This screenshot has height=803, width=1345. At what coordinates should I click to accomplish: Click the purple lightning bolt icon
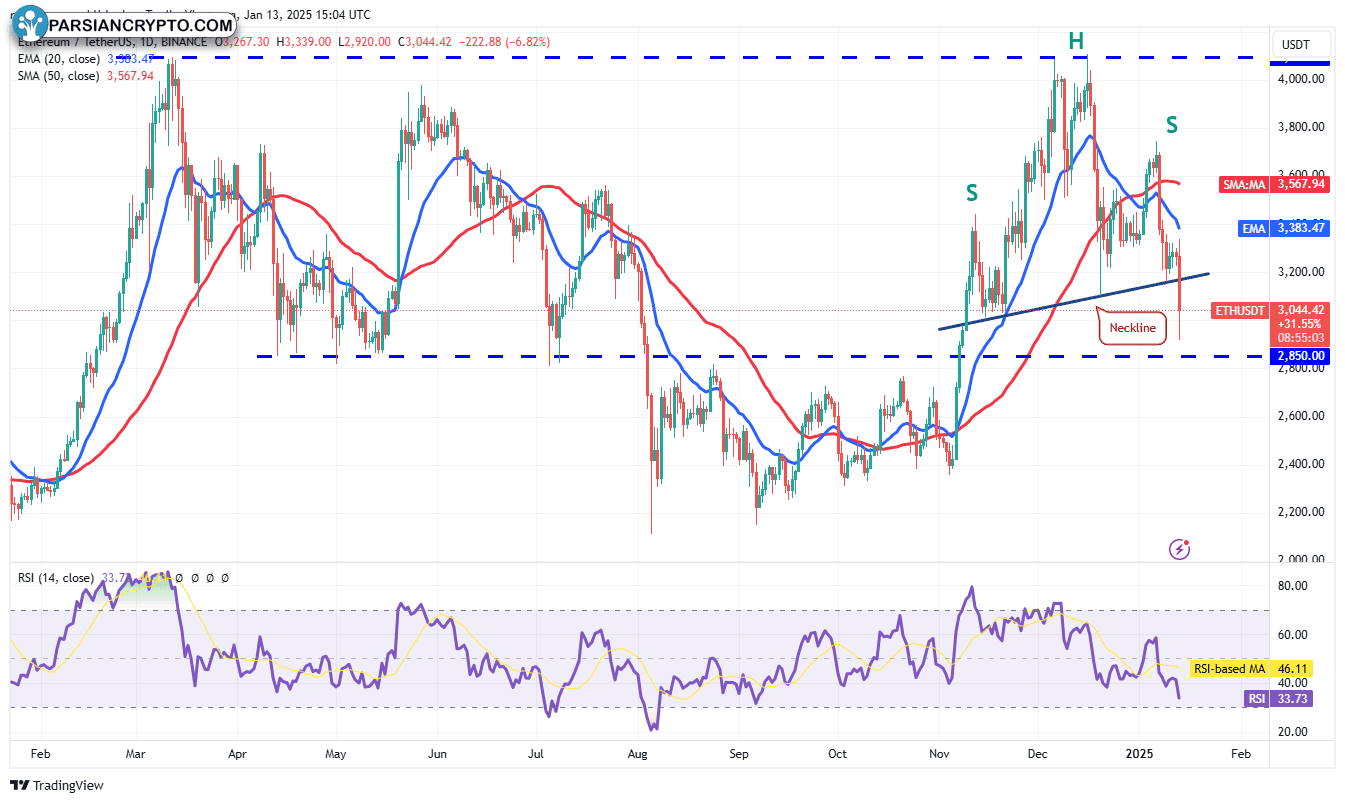click(1180, 548)
